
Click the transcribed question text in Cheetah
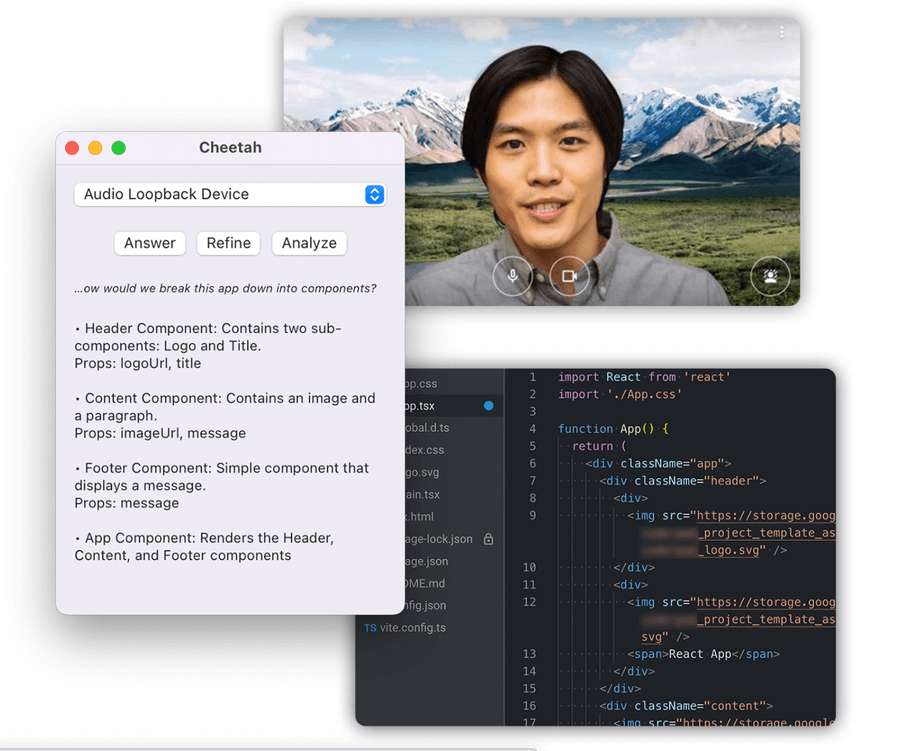tap(225, 288)
